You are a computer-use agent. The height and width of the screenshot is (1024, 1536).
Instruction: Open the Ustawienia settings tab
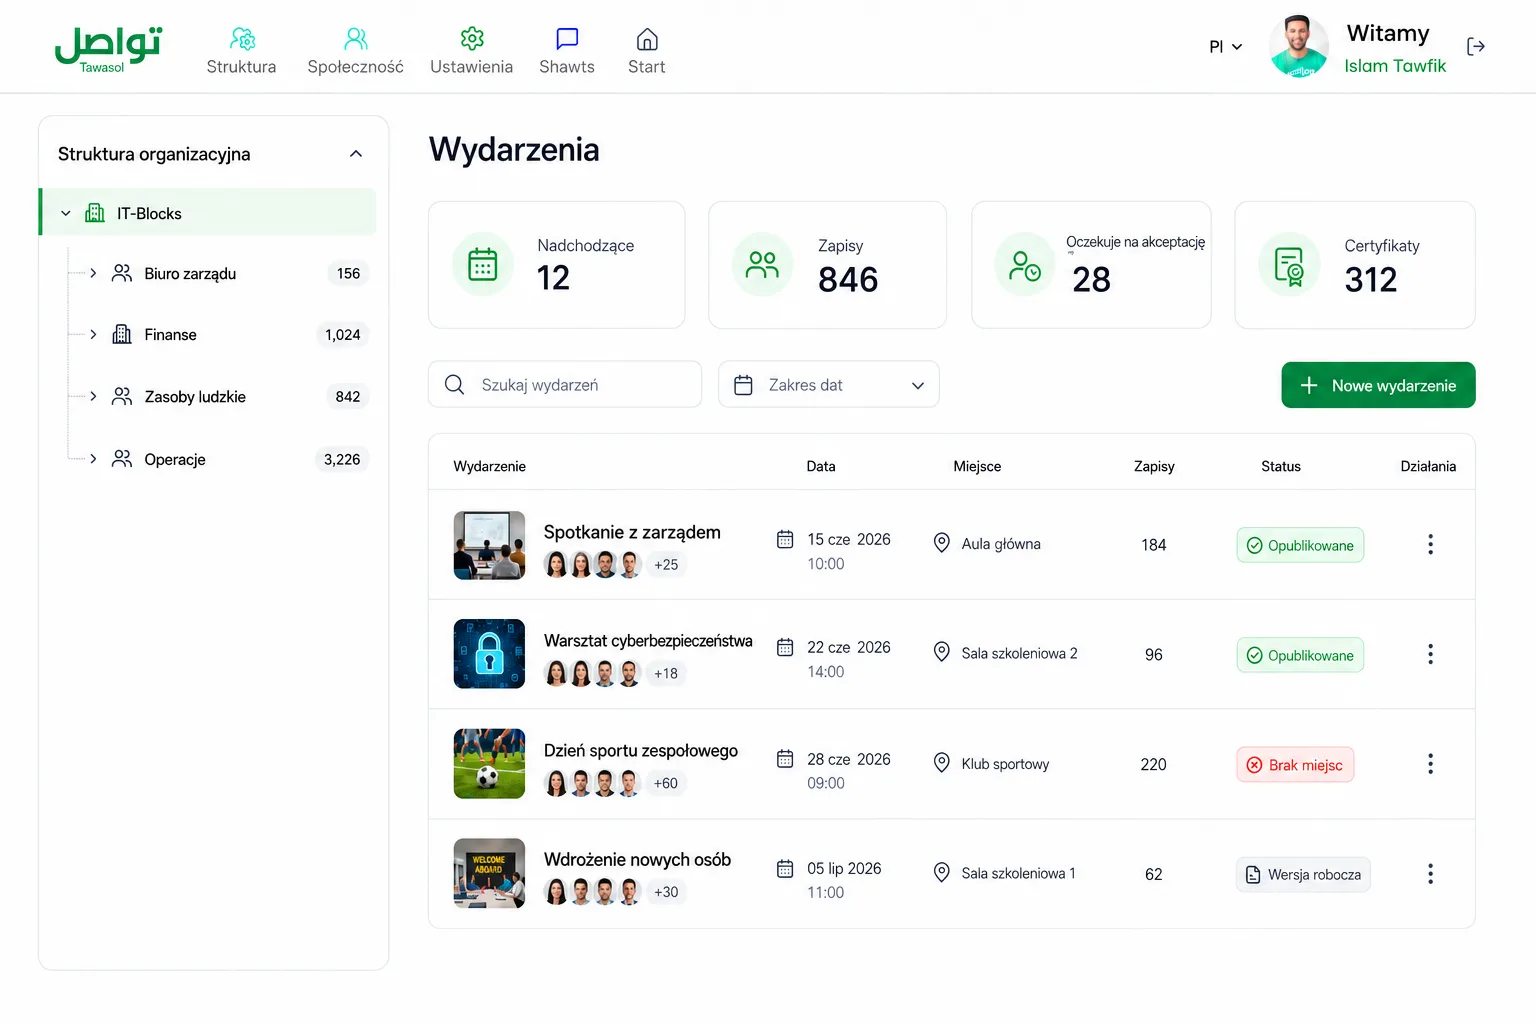471,52
